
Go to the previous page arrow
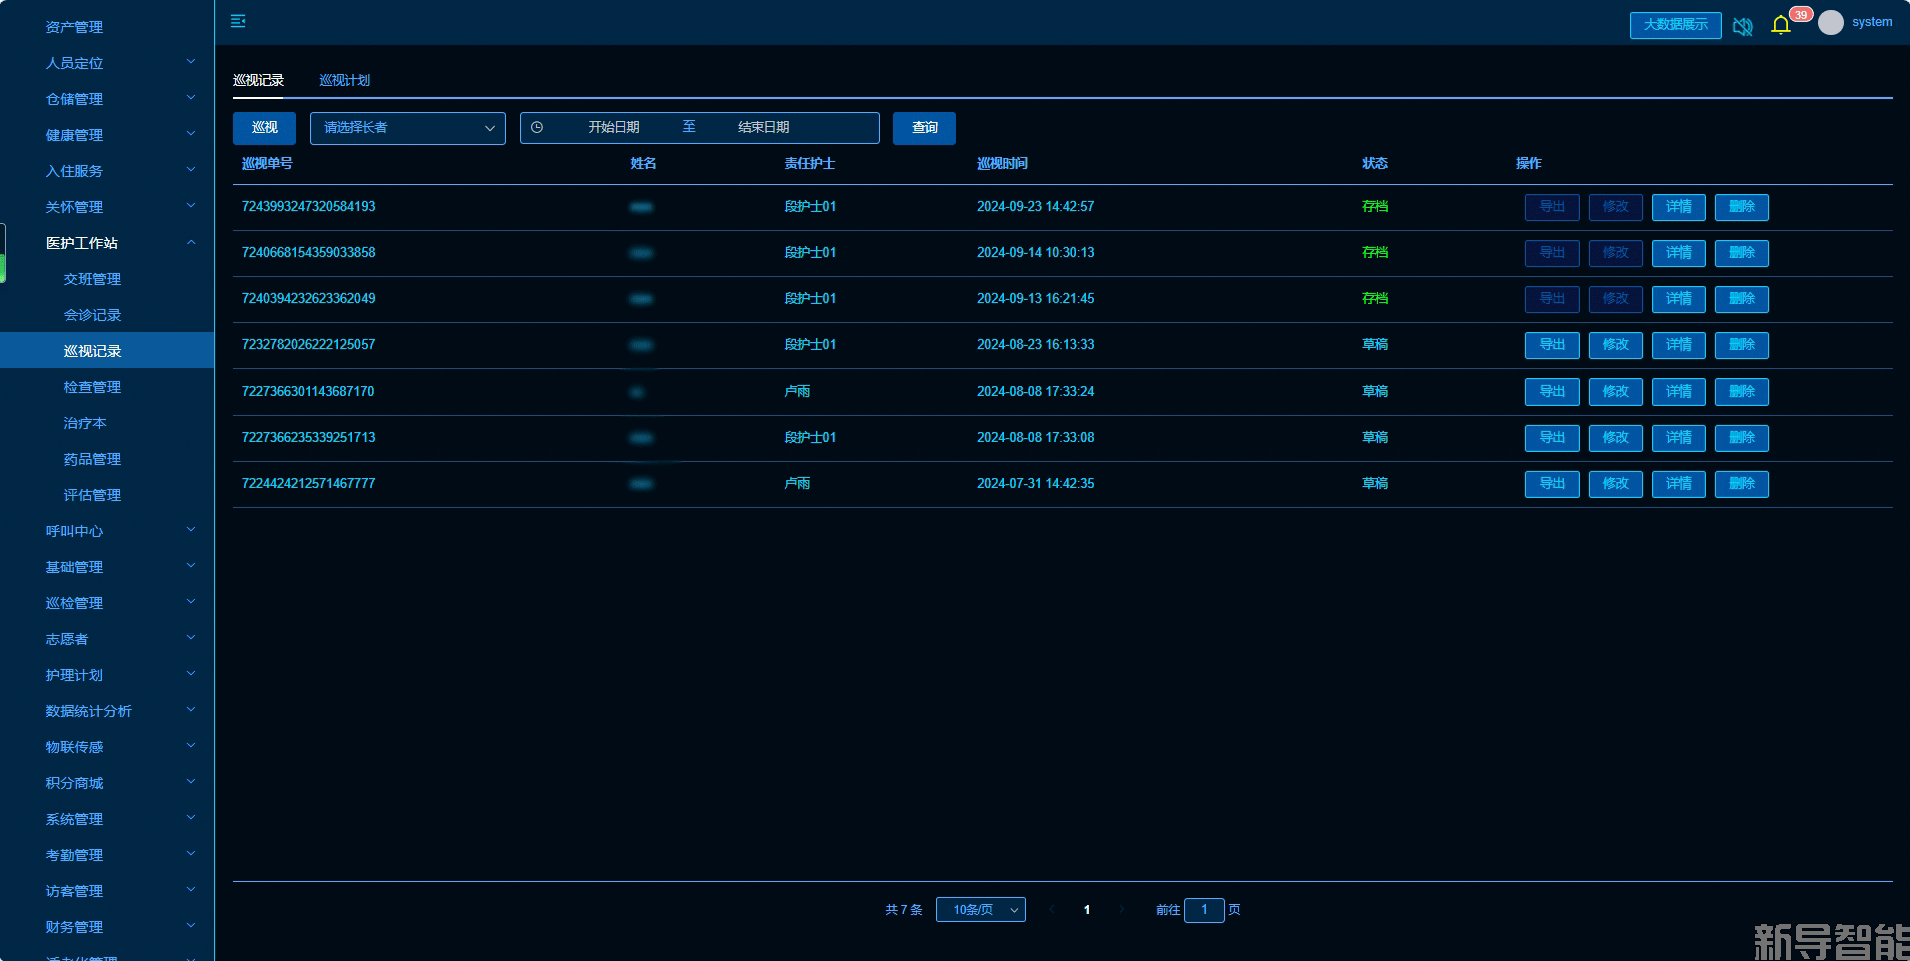click(x=1052, y=910)
